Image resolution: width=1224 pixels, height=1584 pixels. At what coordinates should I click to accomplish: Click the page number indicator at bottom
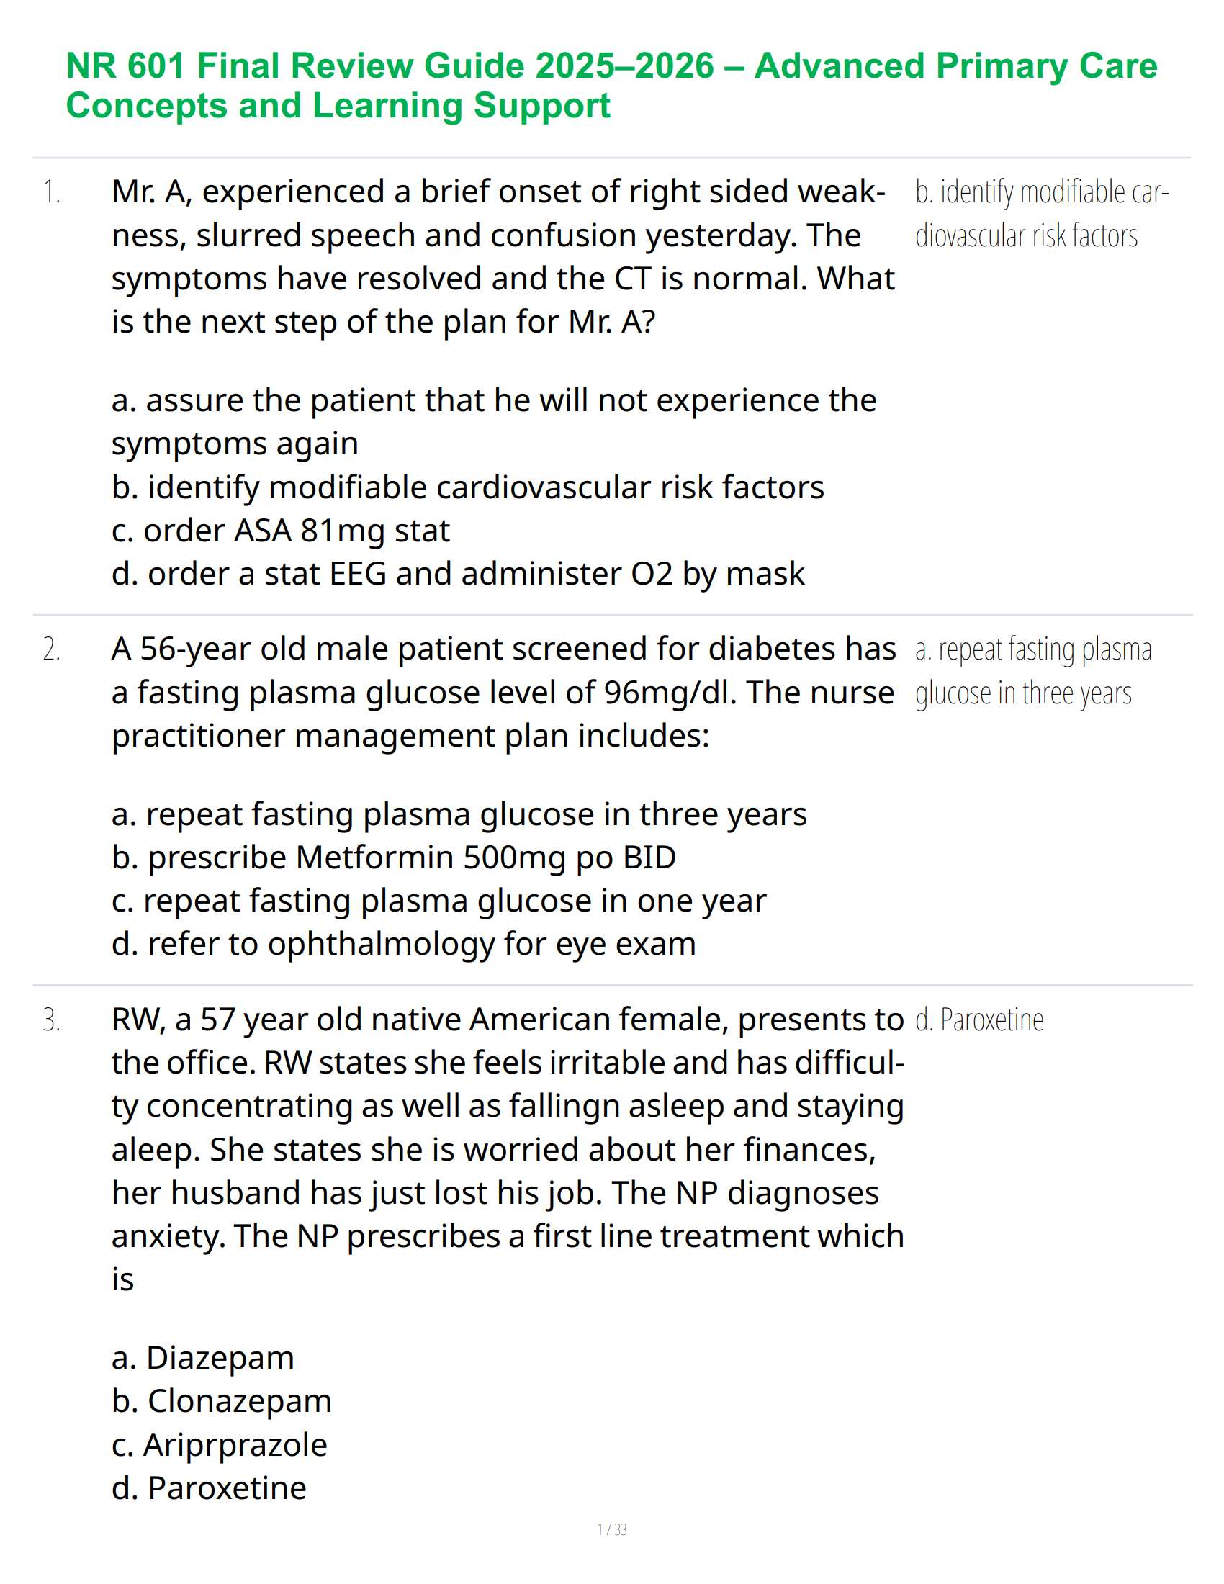[x=611, y=1529]
